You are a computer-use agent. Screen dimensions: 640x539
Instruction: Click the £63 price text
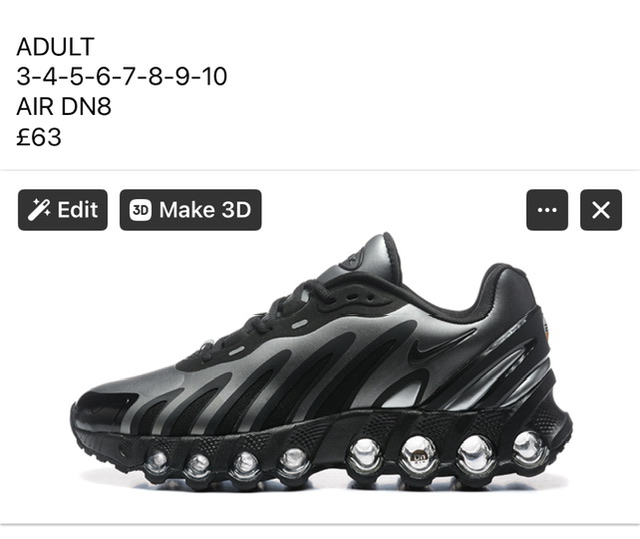39,137
